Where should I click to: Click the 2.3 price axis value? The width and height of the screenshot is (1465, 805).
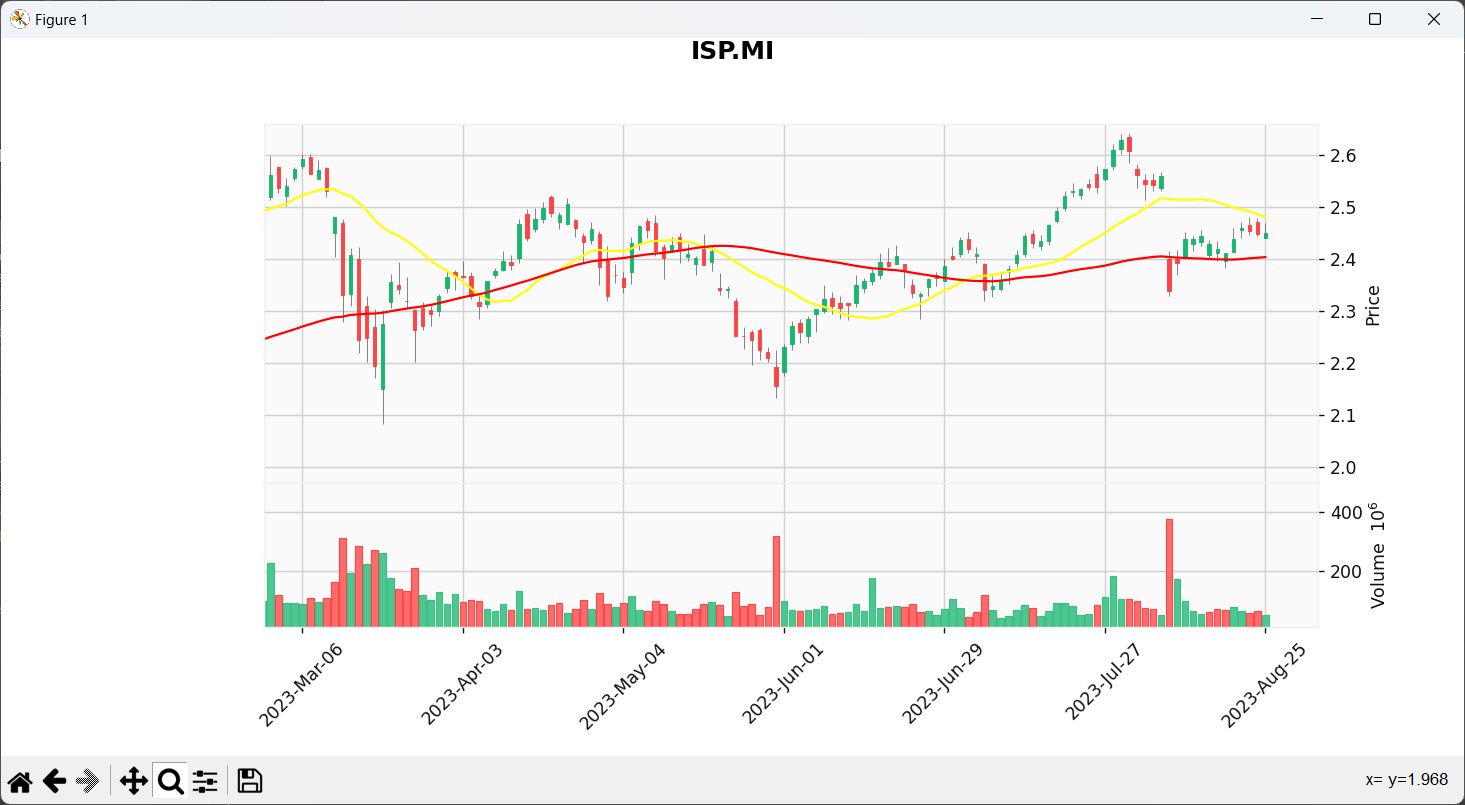coord(1343,312)
